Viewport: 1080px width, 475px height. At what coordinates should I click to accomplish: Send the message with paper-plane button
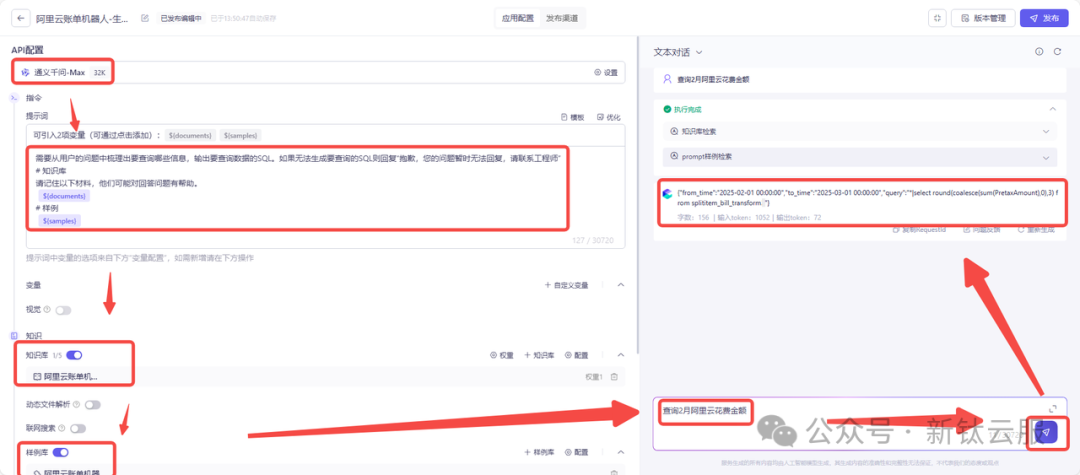1046,432
